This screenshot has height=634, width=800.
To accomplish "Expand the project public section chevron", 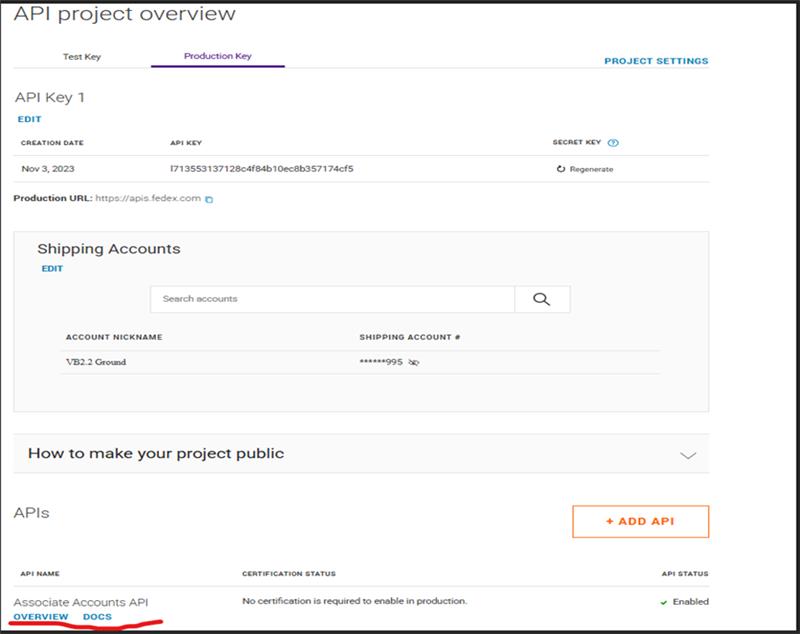I will point(687,454).
